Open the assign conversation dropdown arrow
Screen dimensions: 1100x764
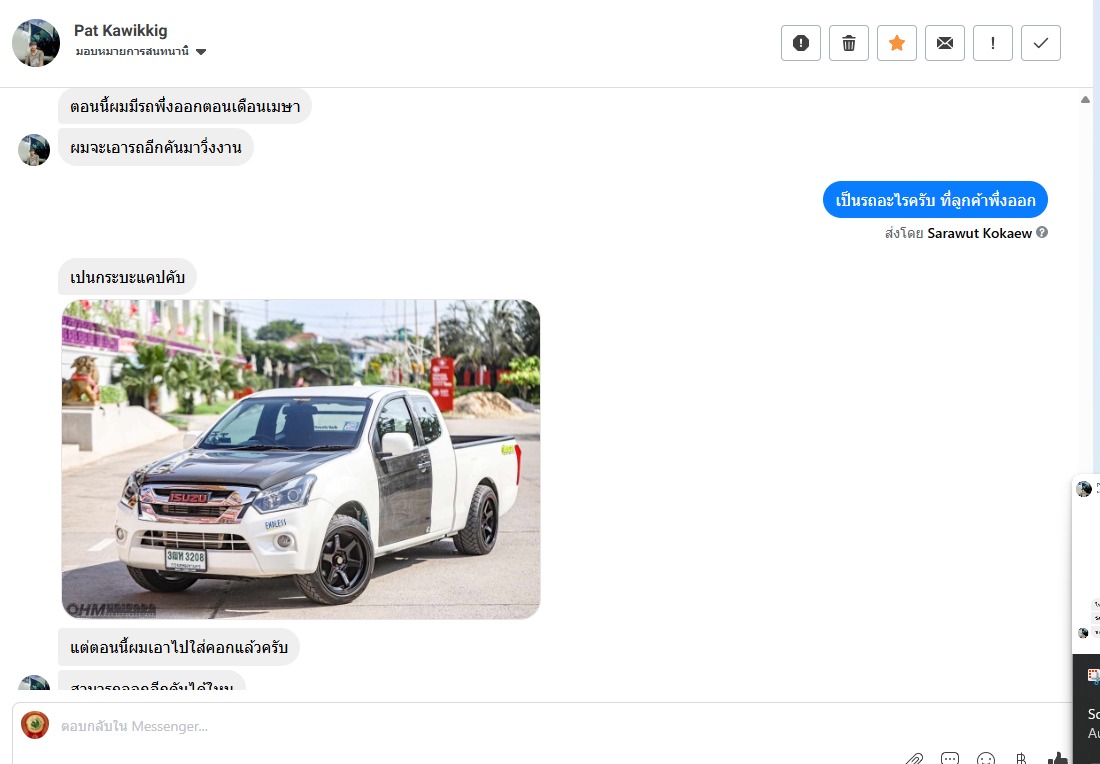[201, 52]
